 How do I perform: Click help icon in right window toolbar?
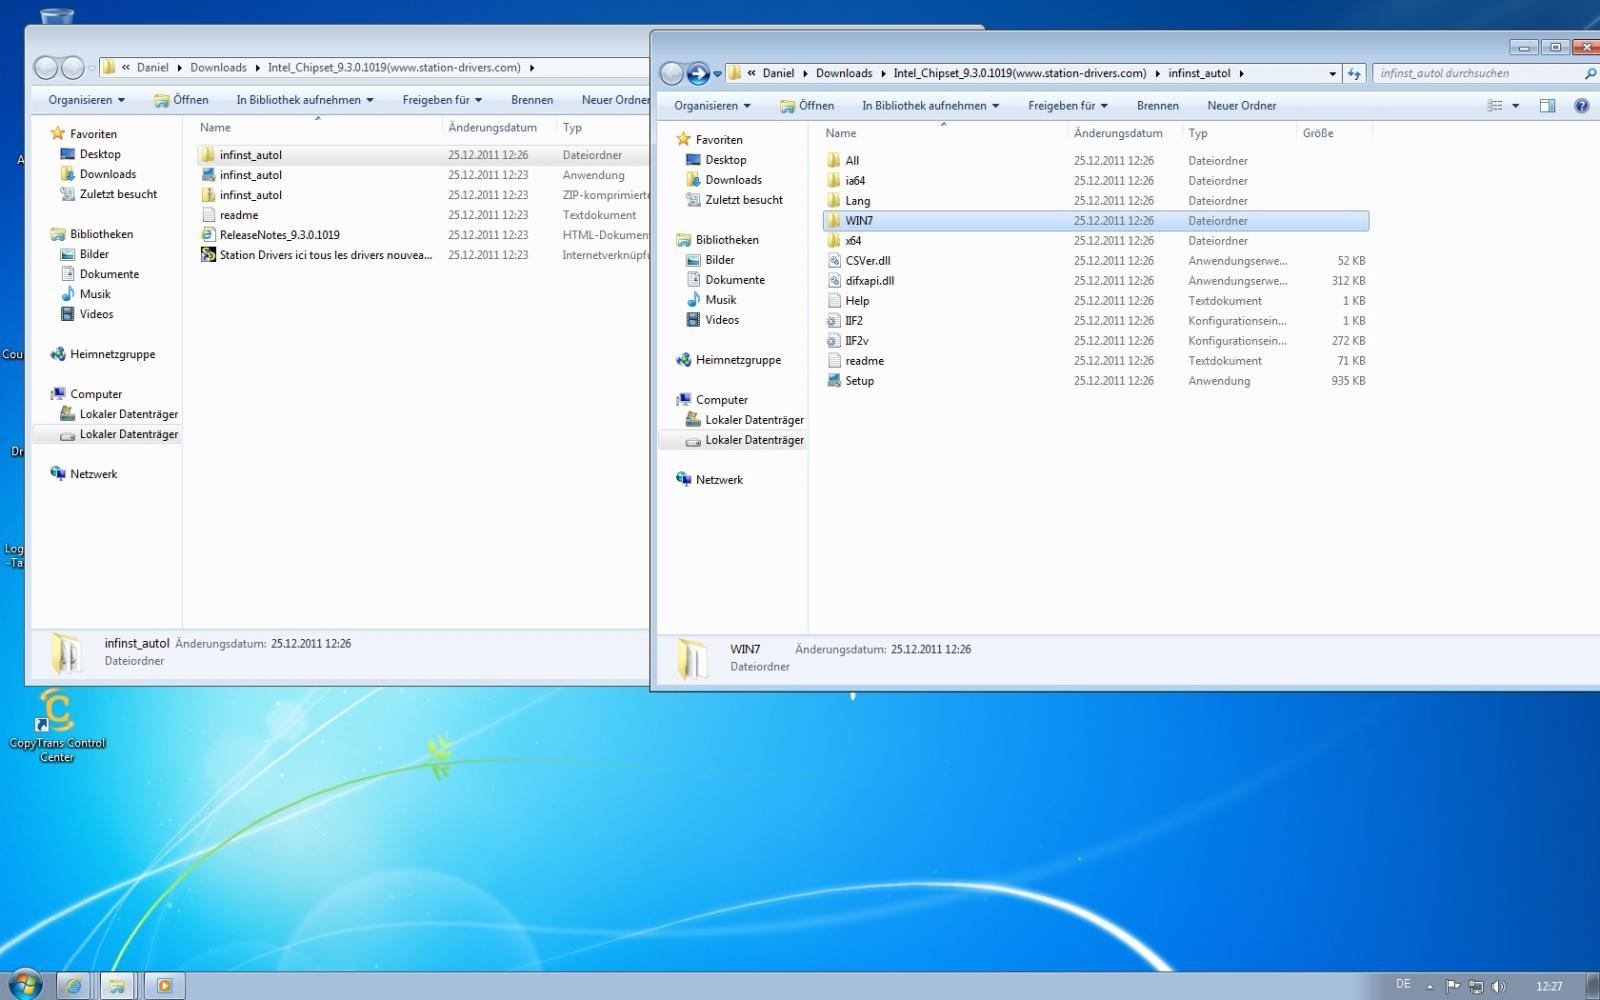(x=1581, y=106)
